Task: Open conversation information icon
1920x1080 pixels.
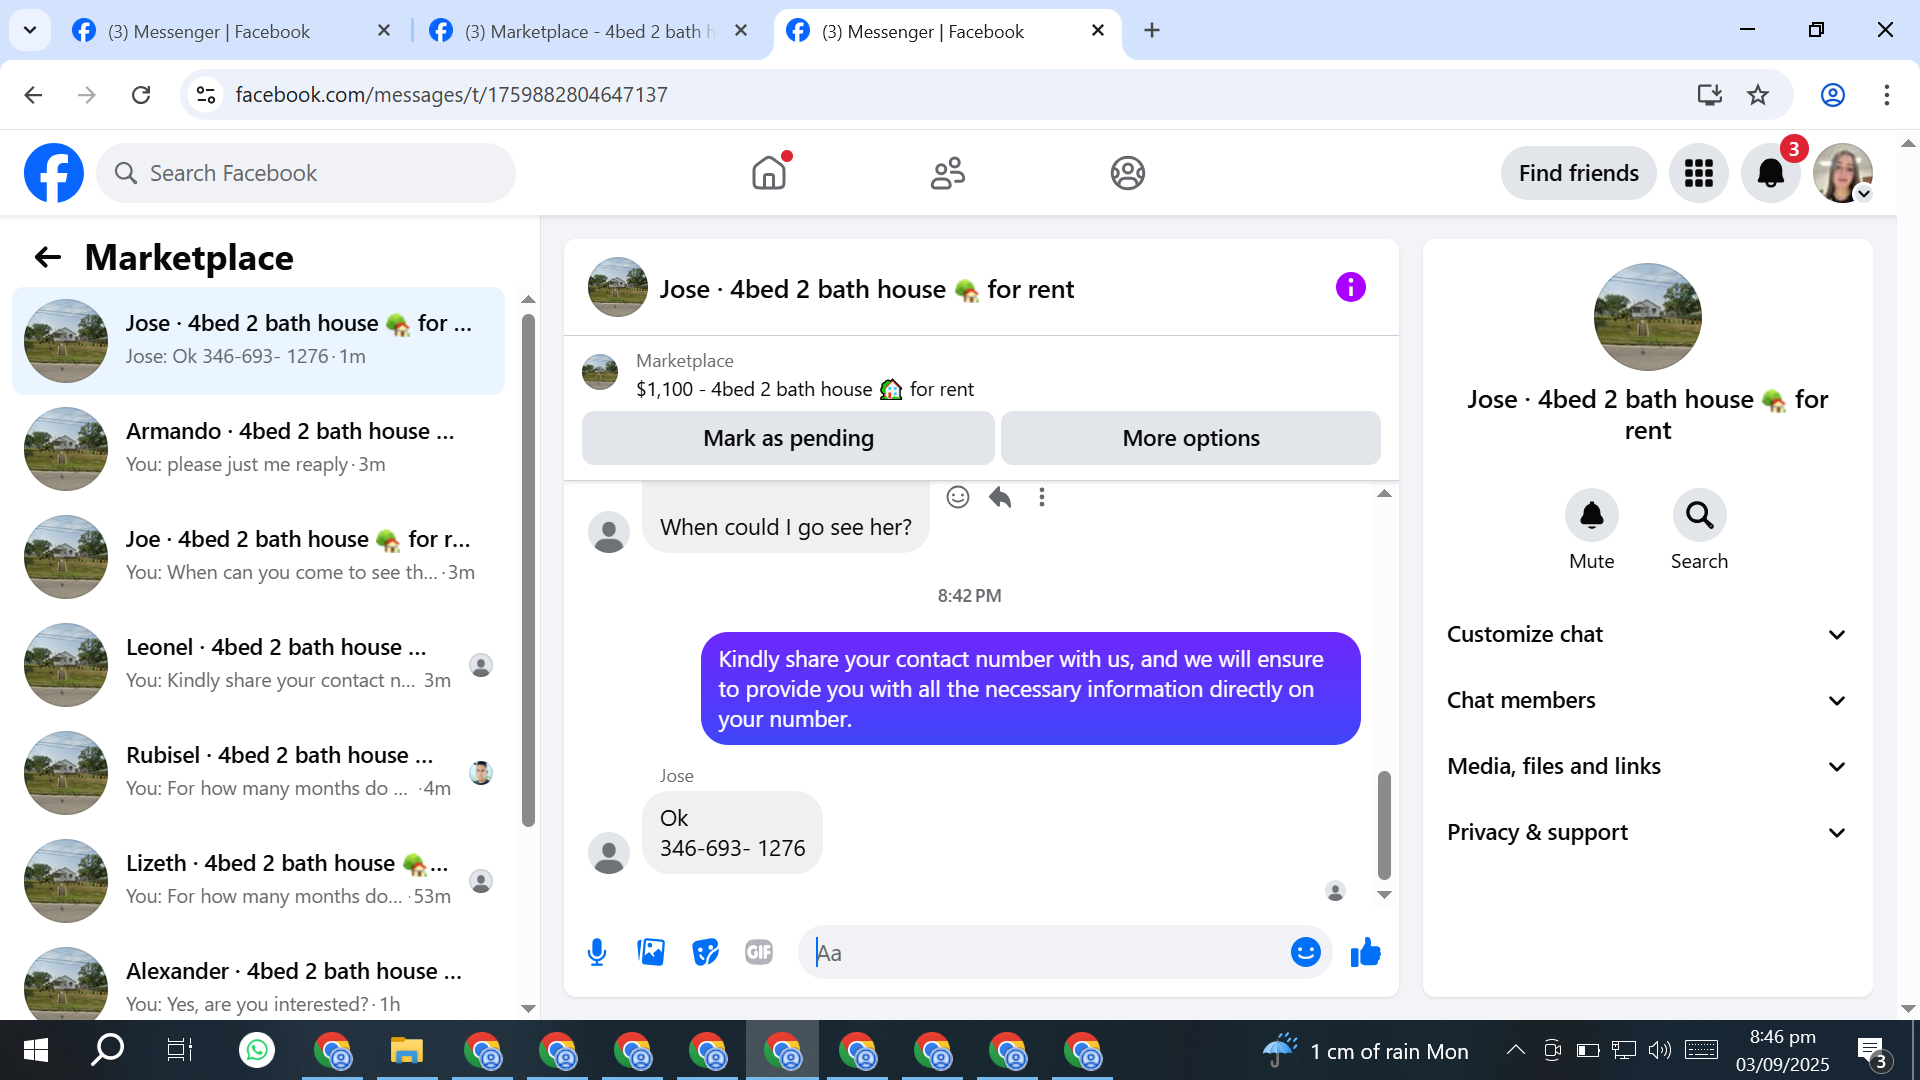Action: click(1350, 288)
